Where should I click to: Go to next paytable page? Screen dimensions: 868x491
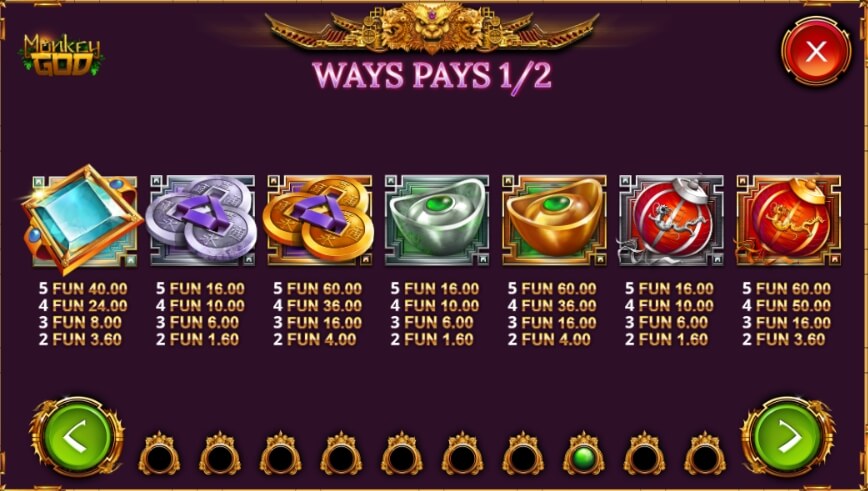788,437
